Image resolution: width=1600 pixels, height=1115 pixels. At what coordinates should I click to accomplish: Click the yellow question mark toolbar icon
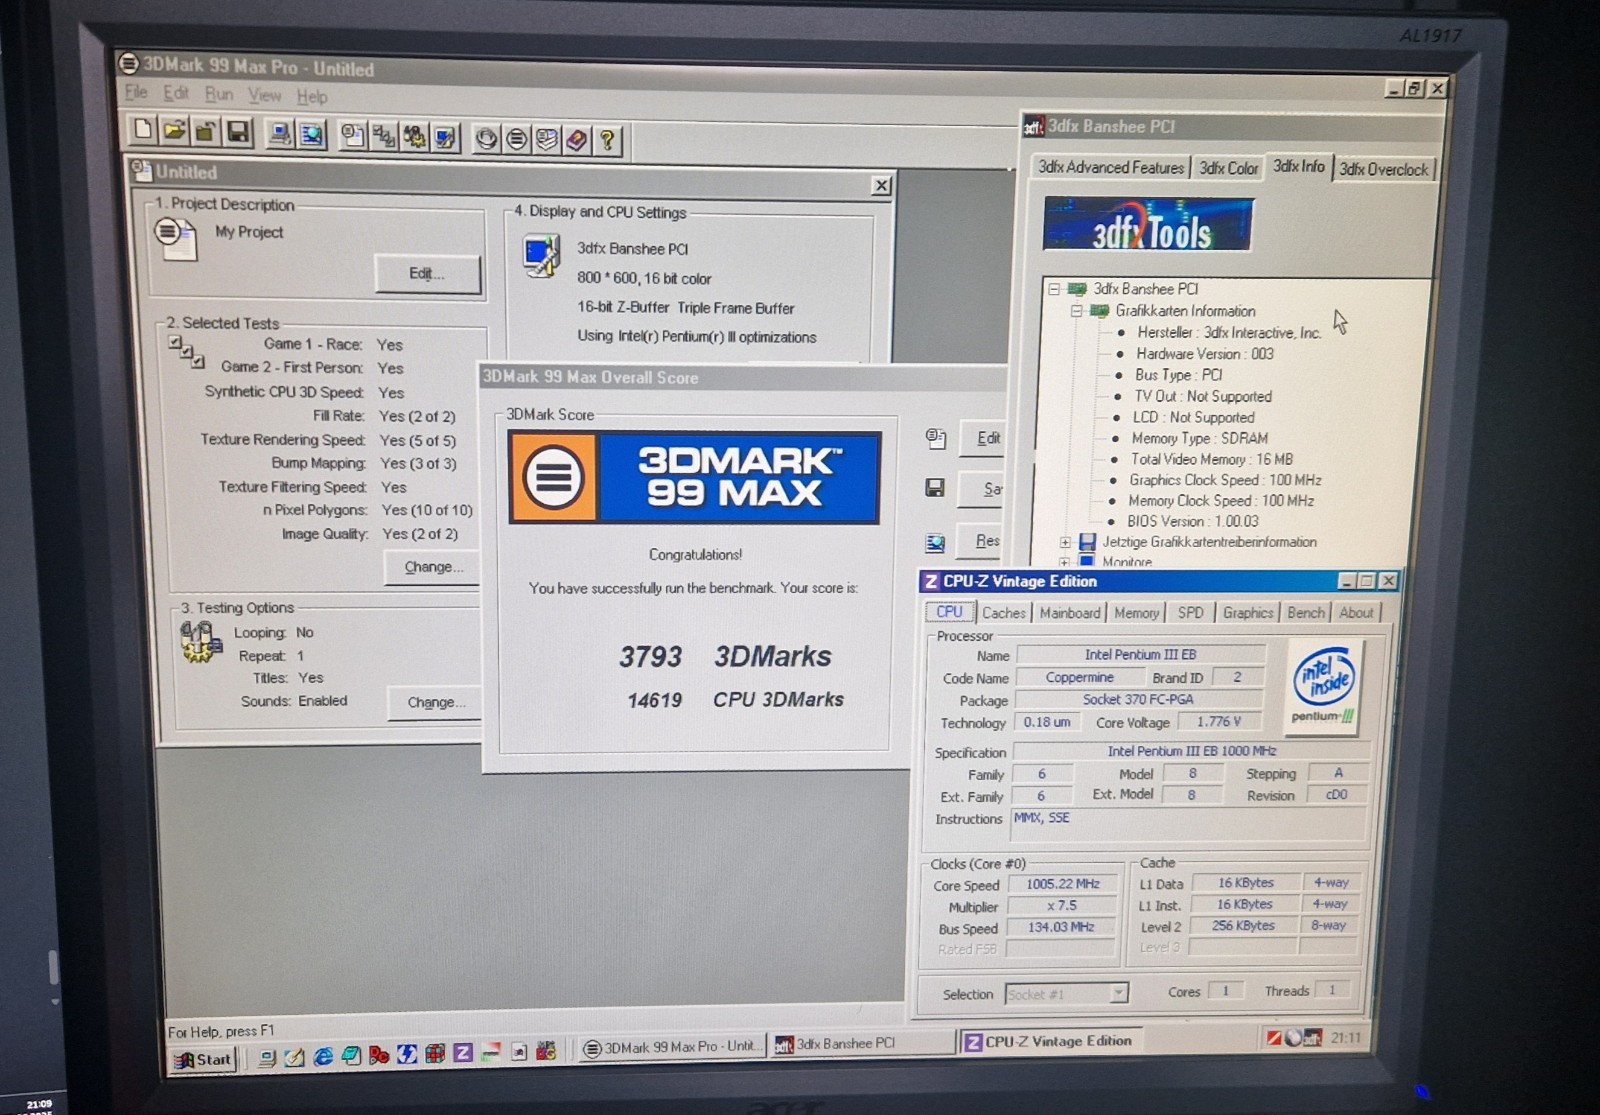coord(607,141)
